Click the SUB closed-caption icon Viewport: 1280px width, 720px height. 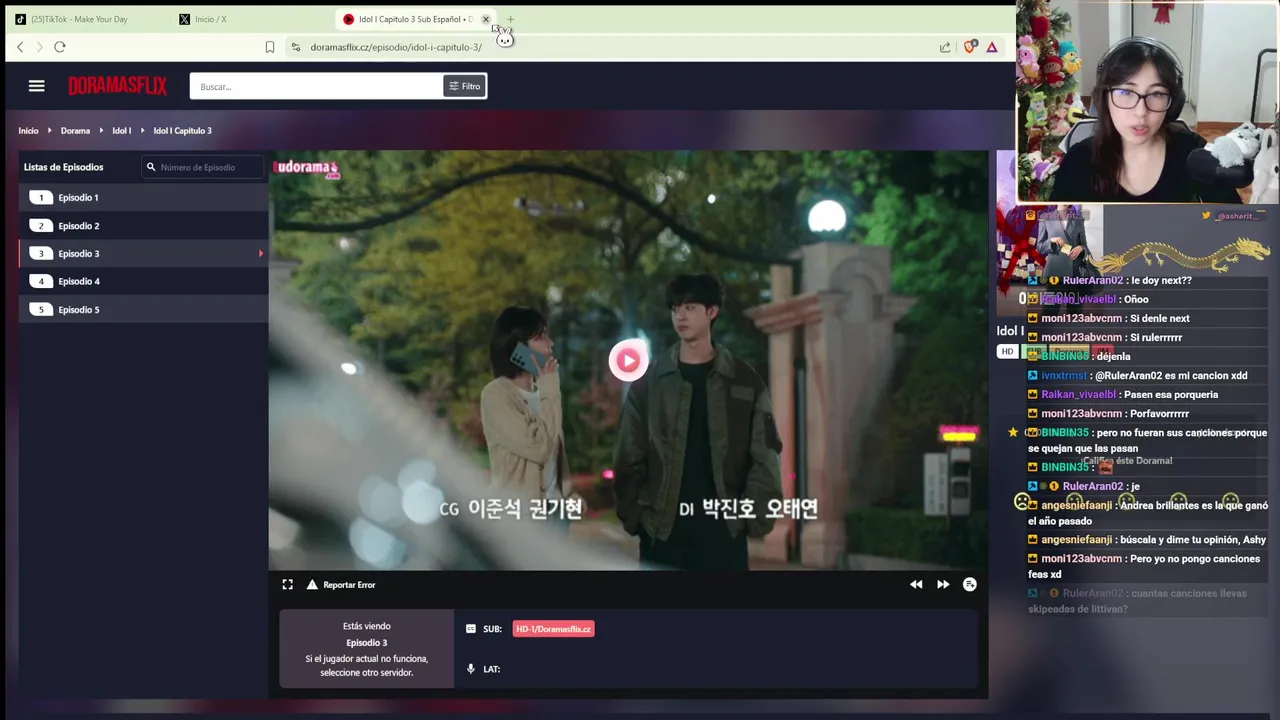[x=471, y=629]
